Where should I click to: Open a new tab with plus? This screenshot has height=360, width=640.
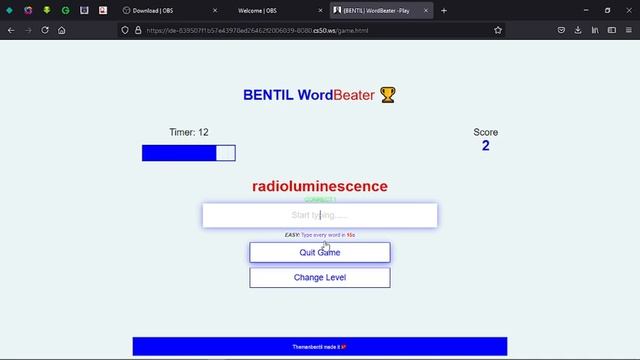[444, 11]
